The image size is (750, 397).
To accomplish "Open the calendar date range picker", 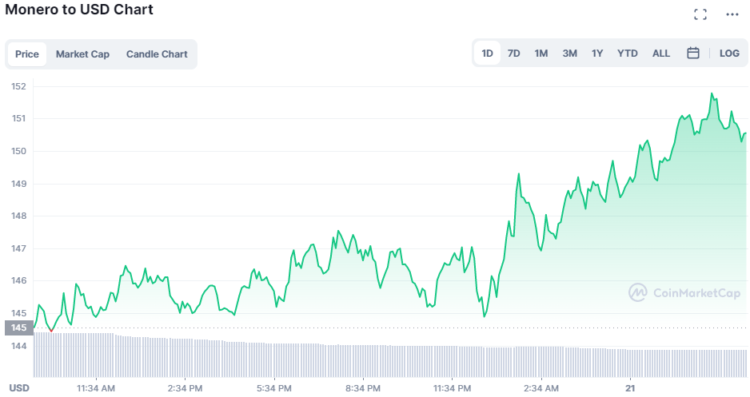I will [x=693, y=53].
